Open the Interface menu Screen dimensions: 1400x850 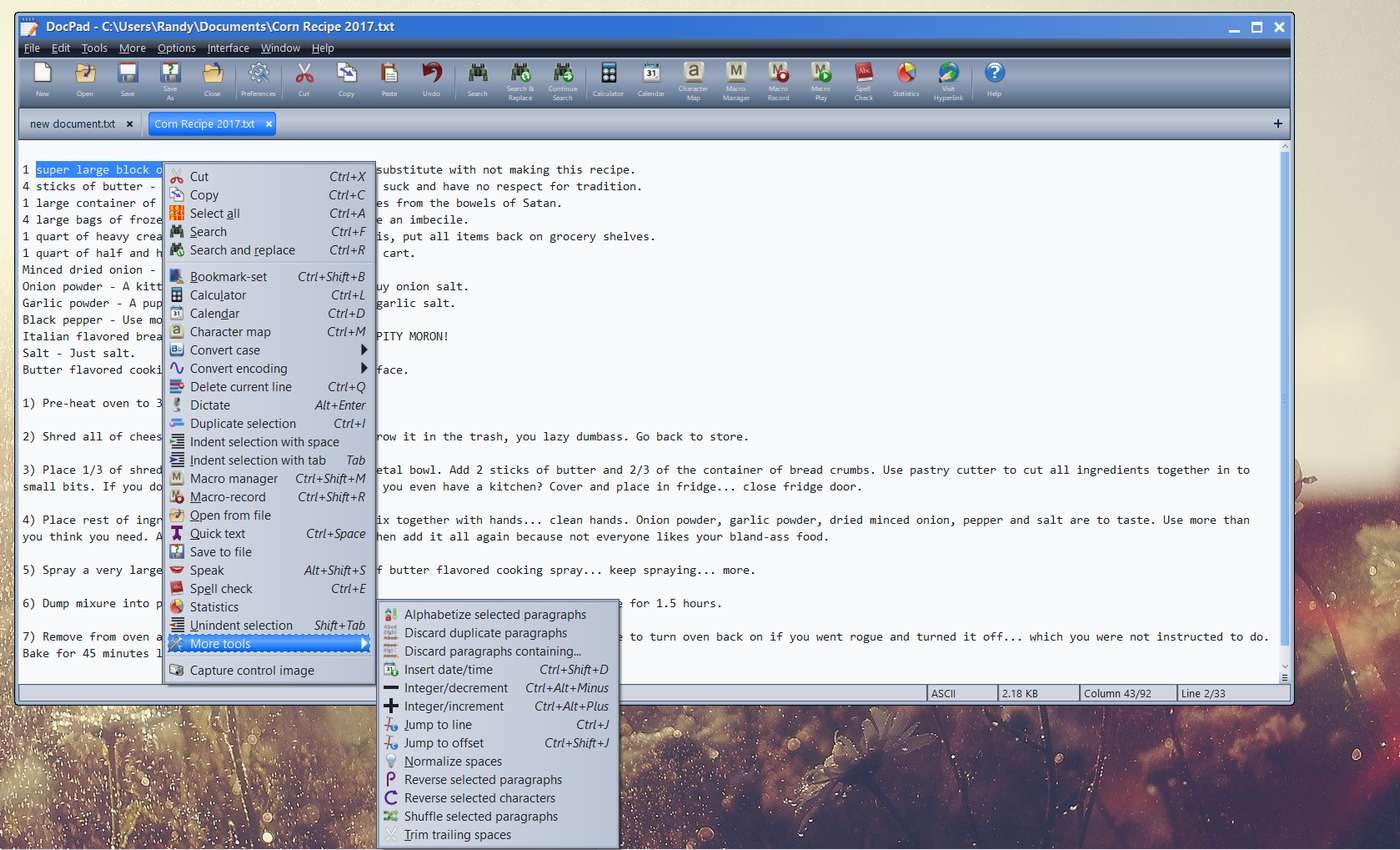coord(228,48)
